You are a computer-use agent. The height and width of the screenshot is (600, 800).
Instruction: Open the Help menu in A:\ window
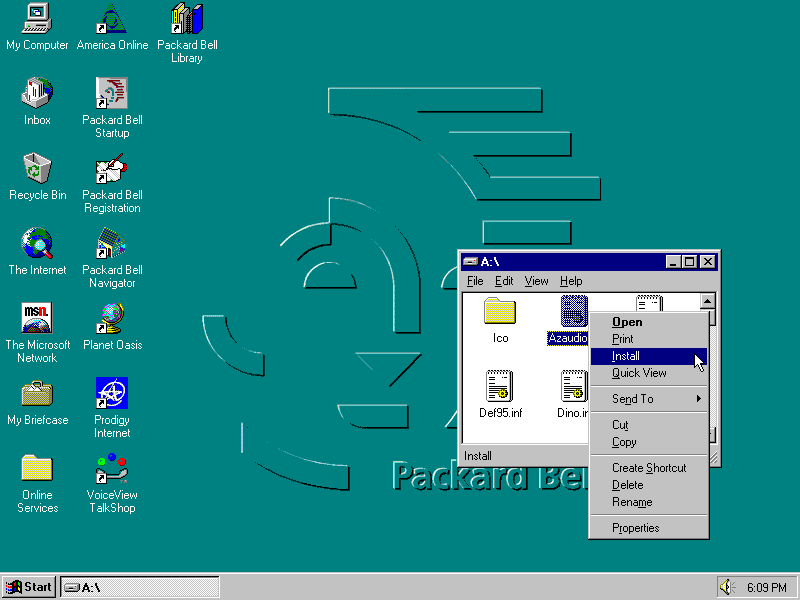571,281
